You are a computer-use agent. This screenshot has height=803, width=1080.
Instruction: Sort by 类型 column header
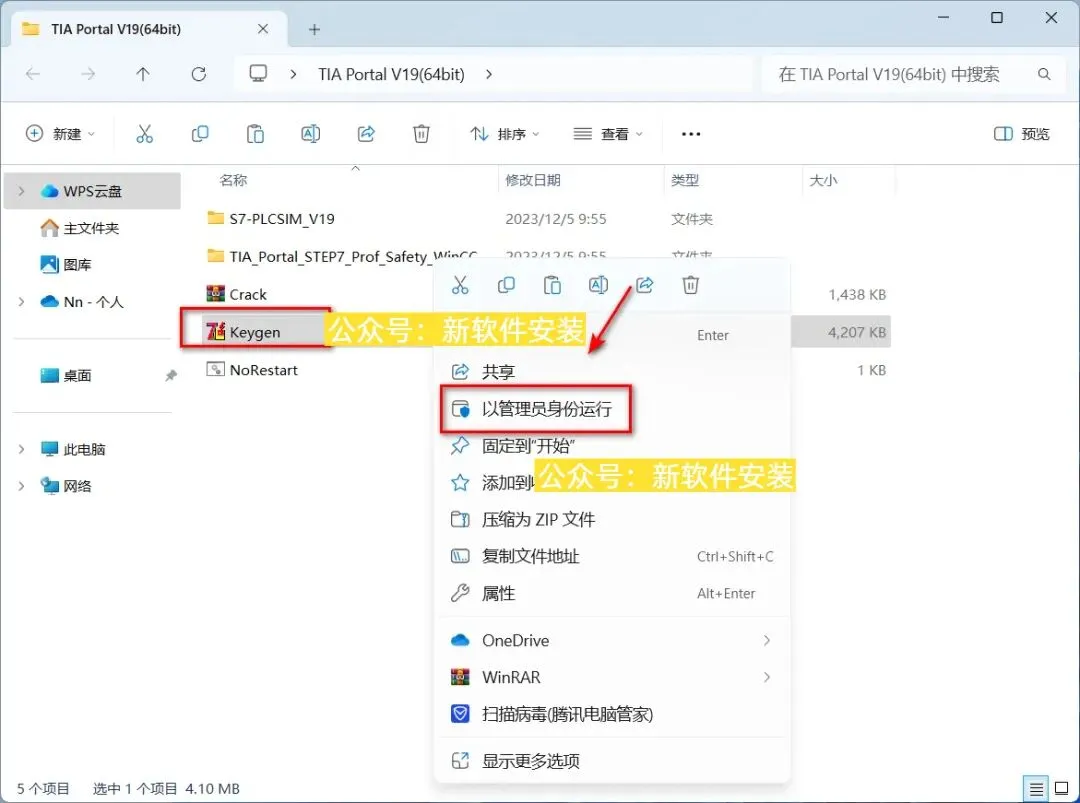point(685,180)
